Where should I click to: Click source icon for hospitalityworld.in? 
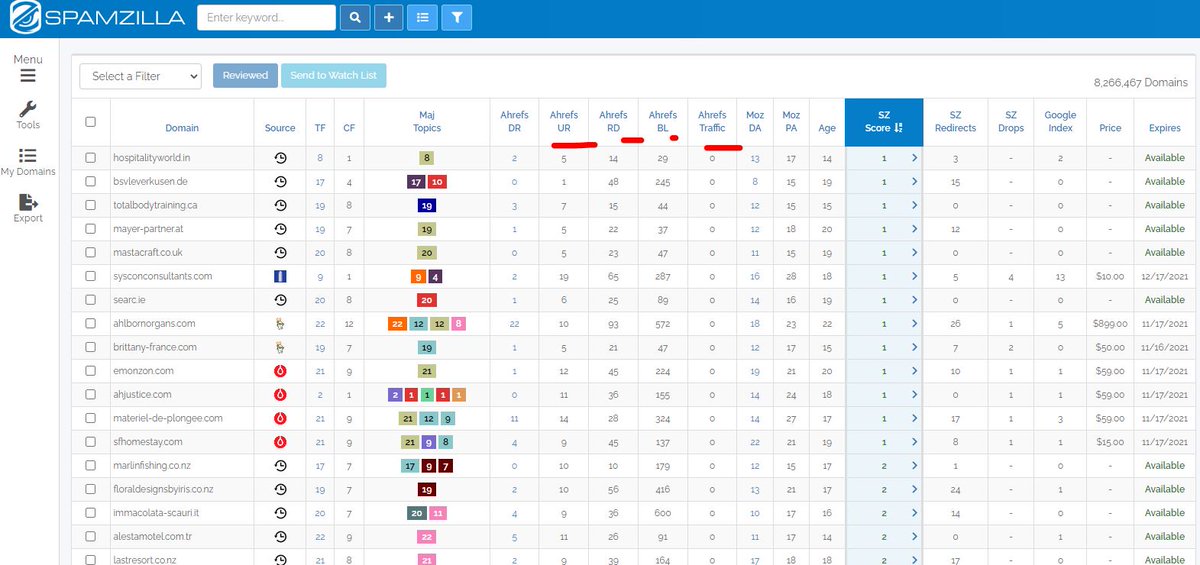pos(280,158)
